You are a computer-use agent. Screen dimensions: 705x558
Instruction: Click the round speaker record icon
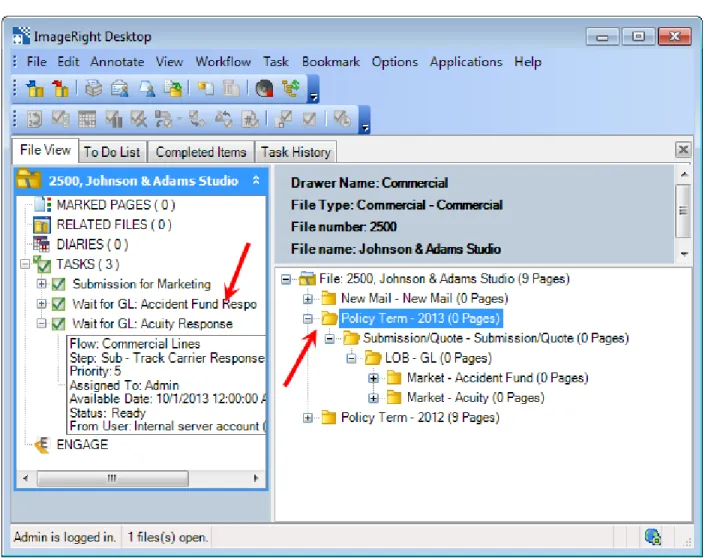click(264, 89)
